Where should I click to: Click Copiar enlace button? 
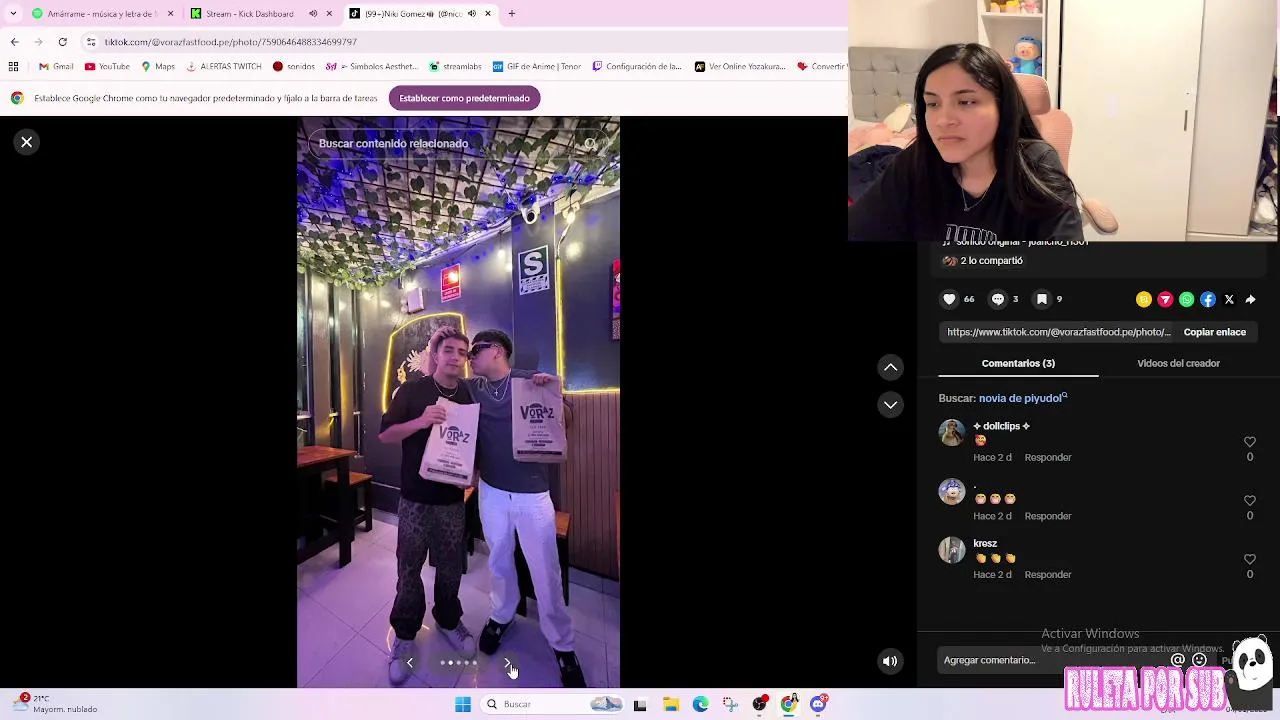point(1214,332)
